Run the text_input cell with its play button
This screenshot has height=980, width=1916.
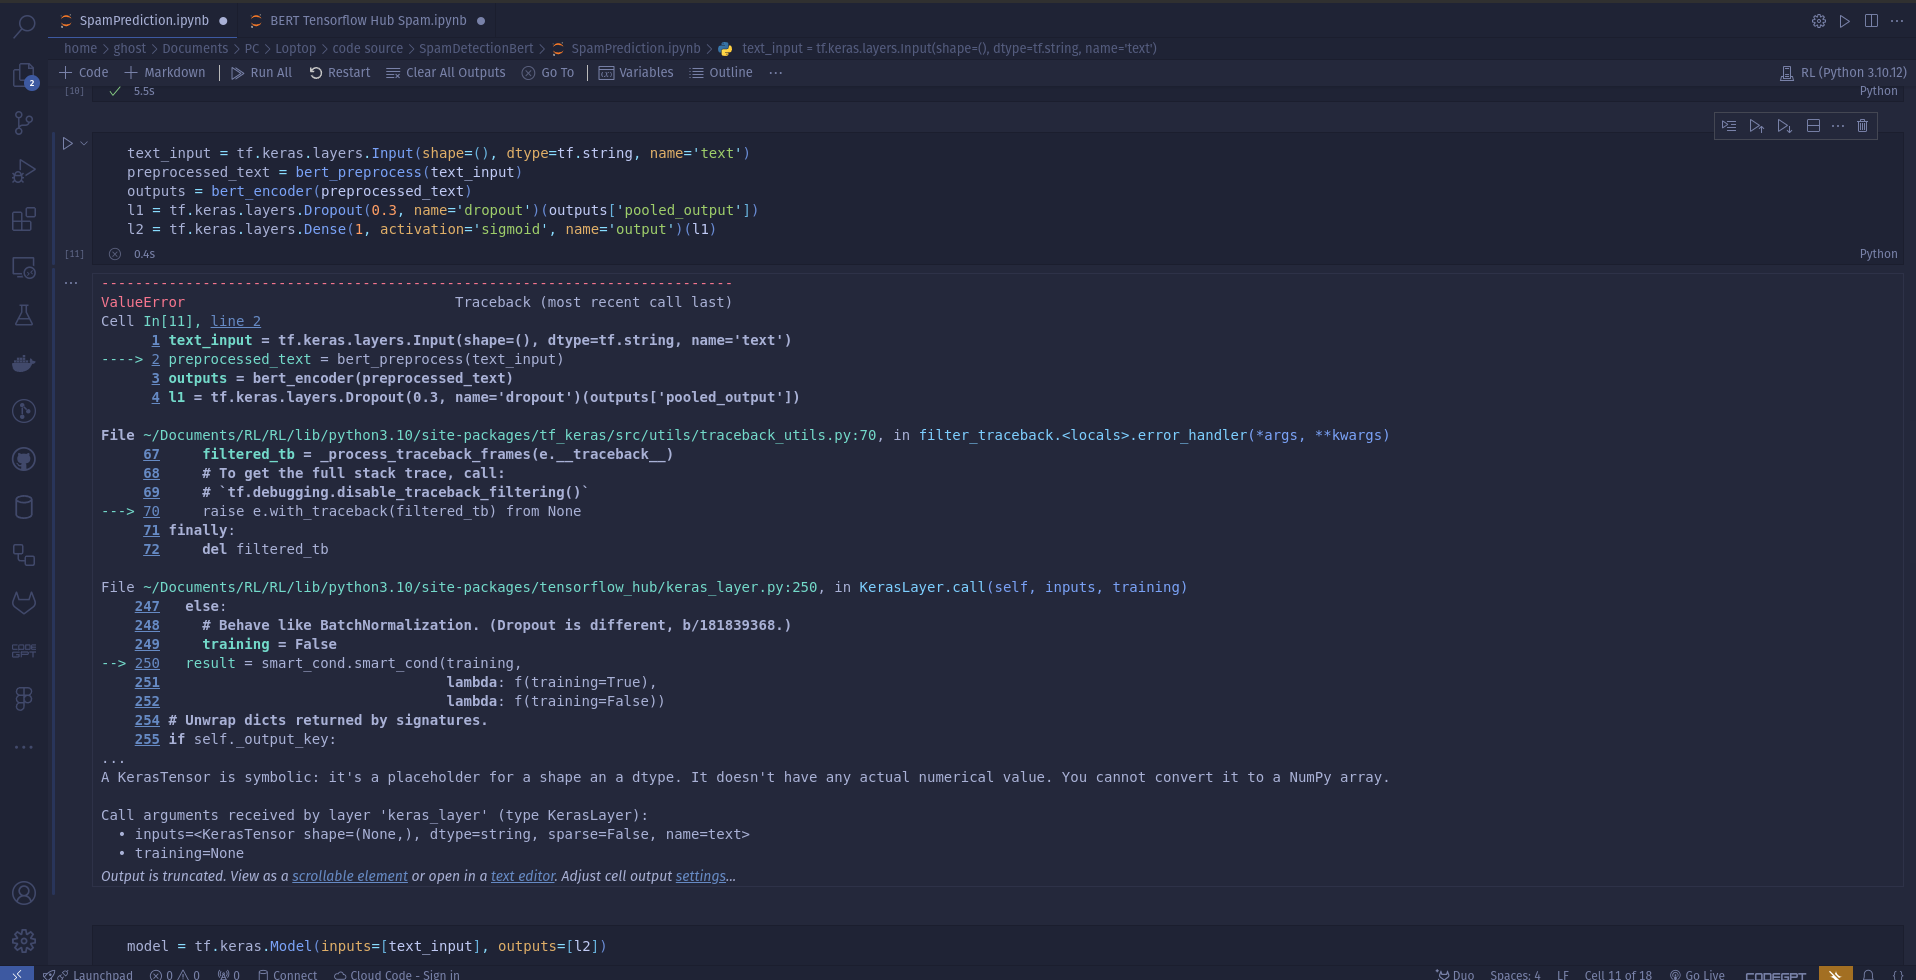pos(67,144)
